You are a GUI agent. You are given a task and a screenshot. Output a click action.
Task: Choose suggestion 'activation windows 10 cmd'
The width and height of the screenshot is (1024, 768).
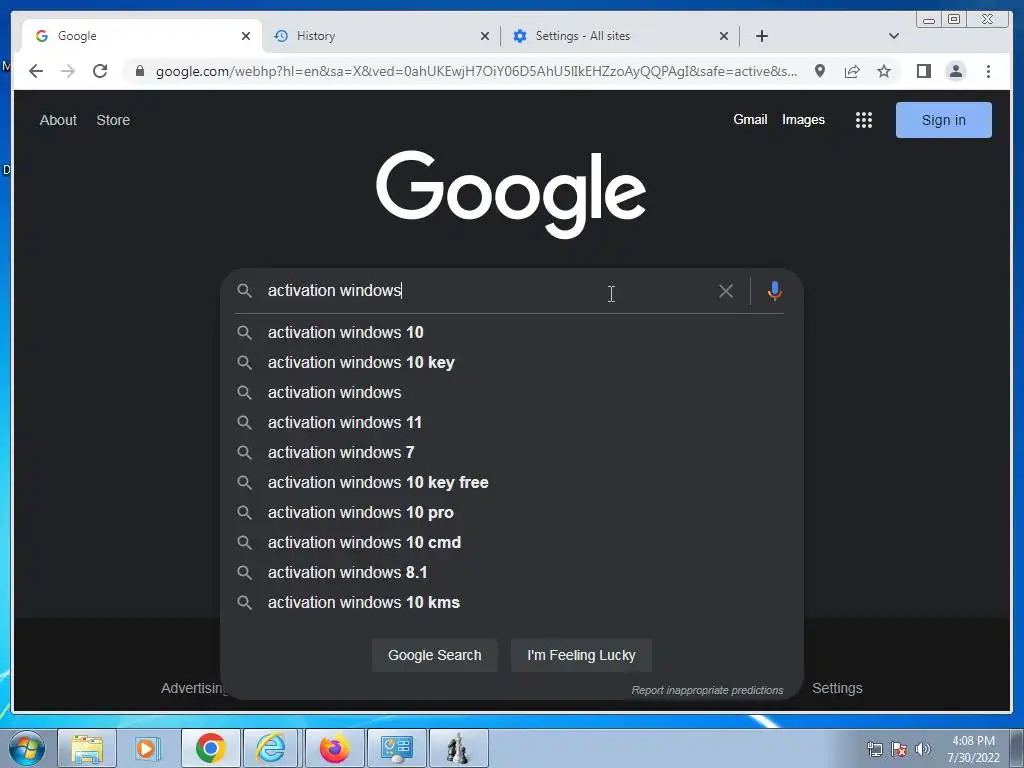[511, 543]
